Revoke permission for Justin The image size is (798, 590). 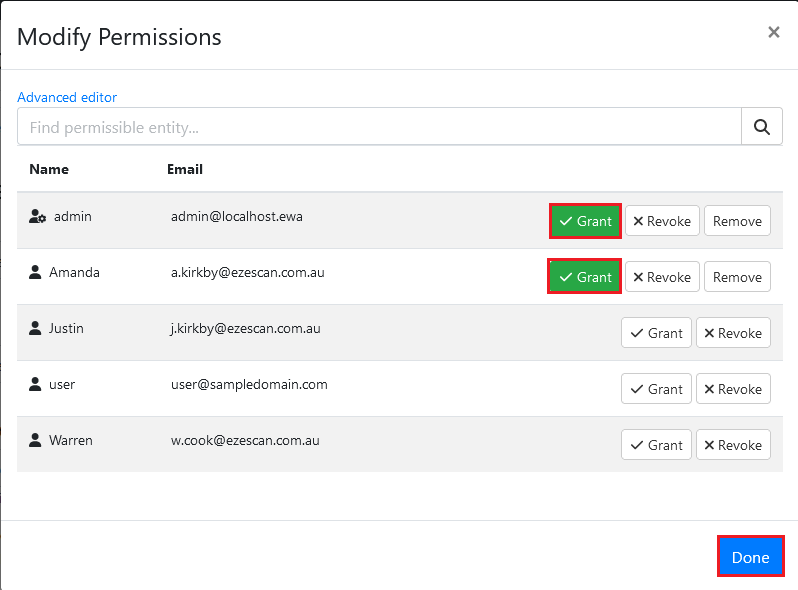point(733,333)
